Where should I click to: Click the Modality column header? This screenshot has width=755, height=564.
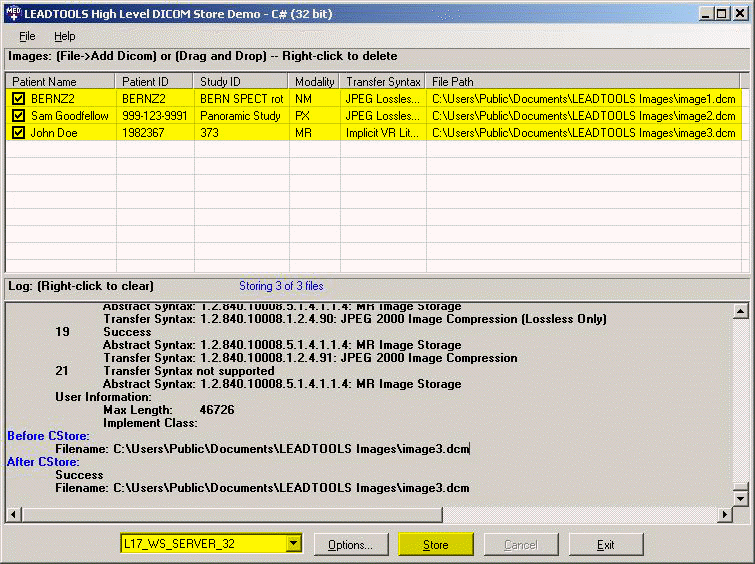click(x=314, y=82)
